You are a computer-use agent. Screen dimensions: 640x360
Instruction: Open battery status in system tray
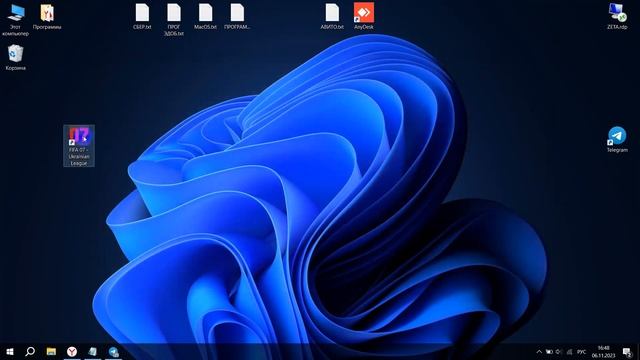pos(549,352)
